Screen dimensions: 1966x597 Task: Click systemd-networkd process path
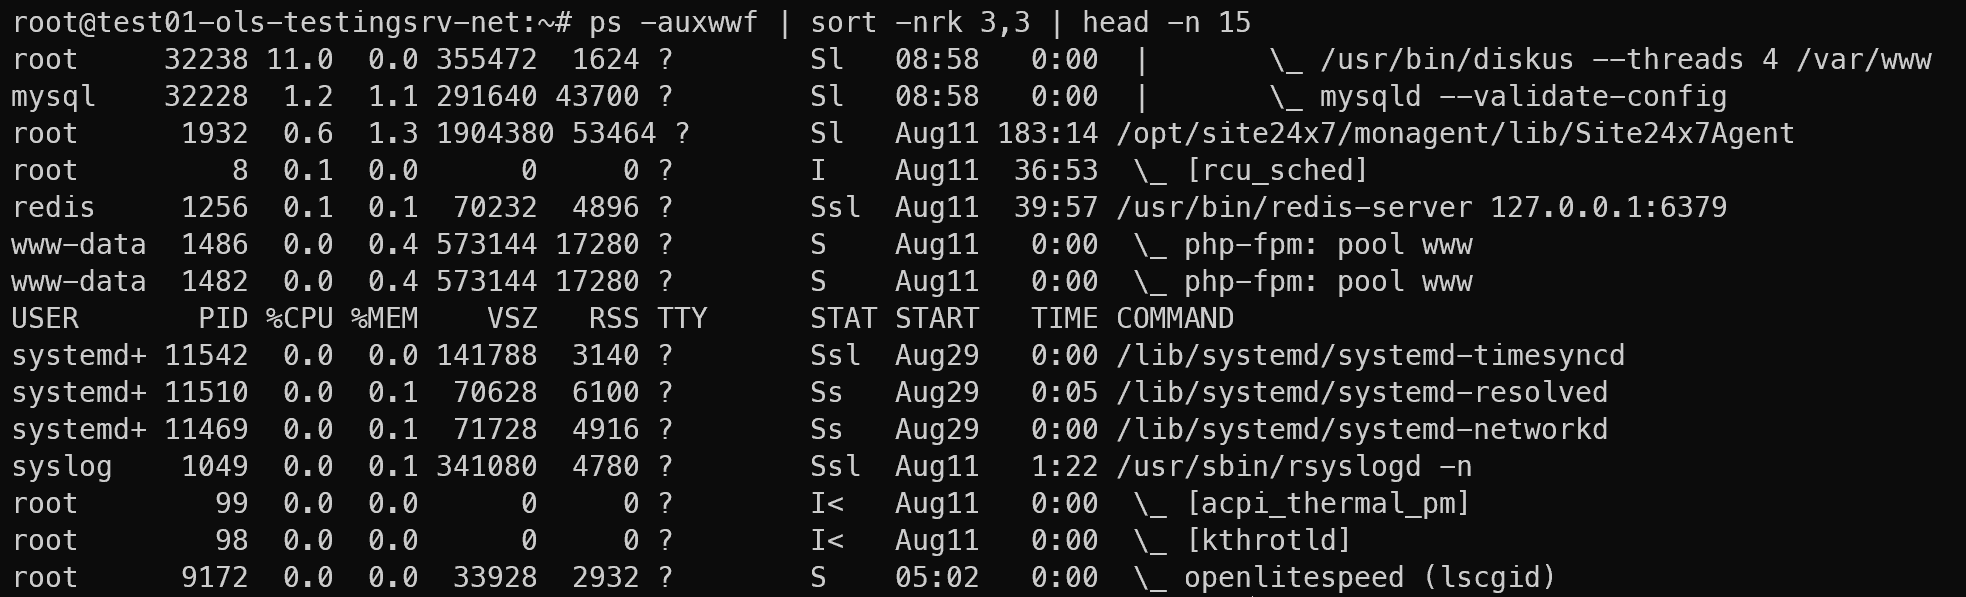[1362, 429]
